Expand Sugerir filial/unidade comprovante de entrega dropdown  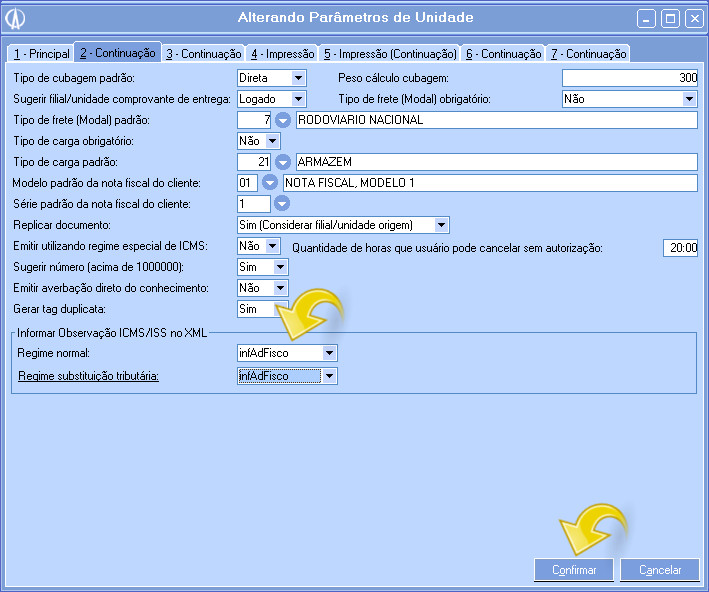tap(298, 99)
